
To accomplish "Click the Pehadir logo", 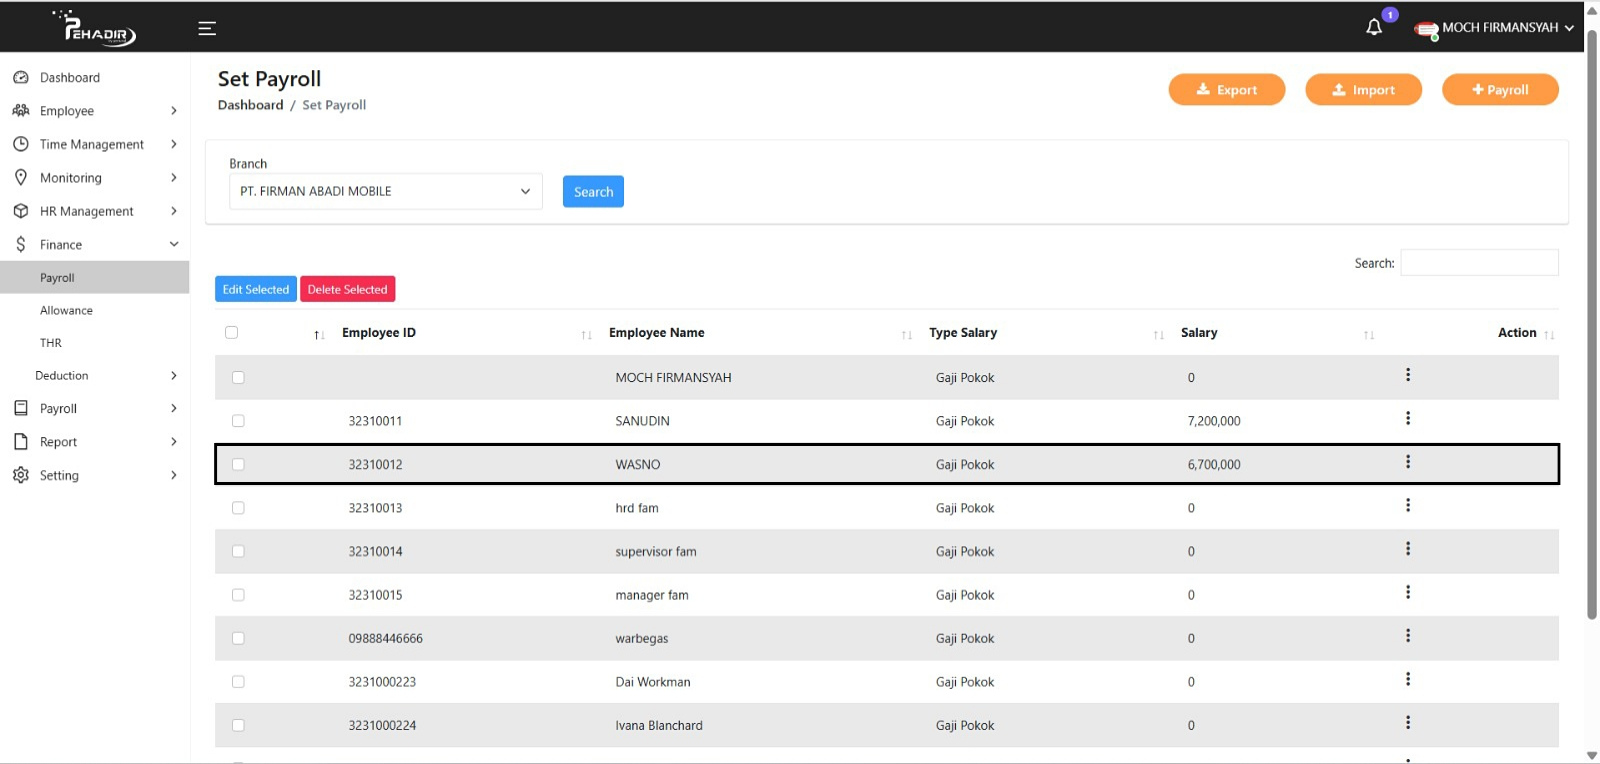I will (x=98, y=28).
